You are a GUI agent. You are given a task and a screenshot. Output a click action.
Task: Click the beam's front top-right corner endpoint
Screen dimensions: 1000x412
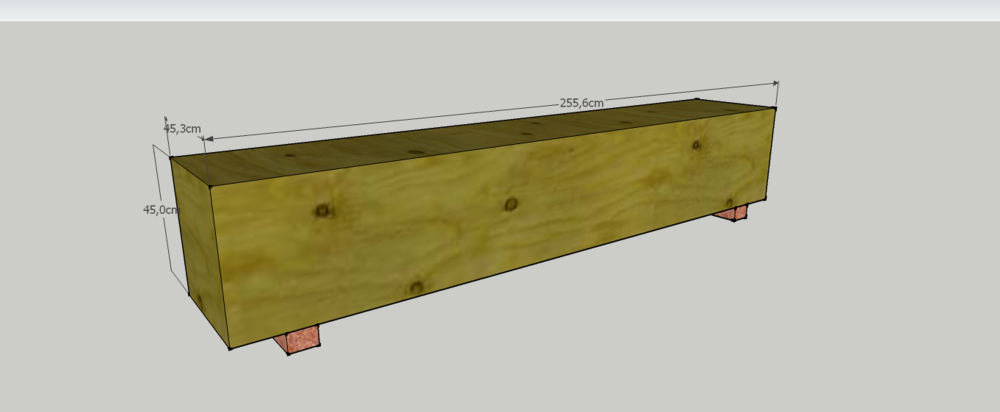pyautogui.click(x=776, y=108)
